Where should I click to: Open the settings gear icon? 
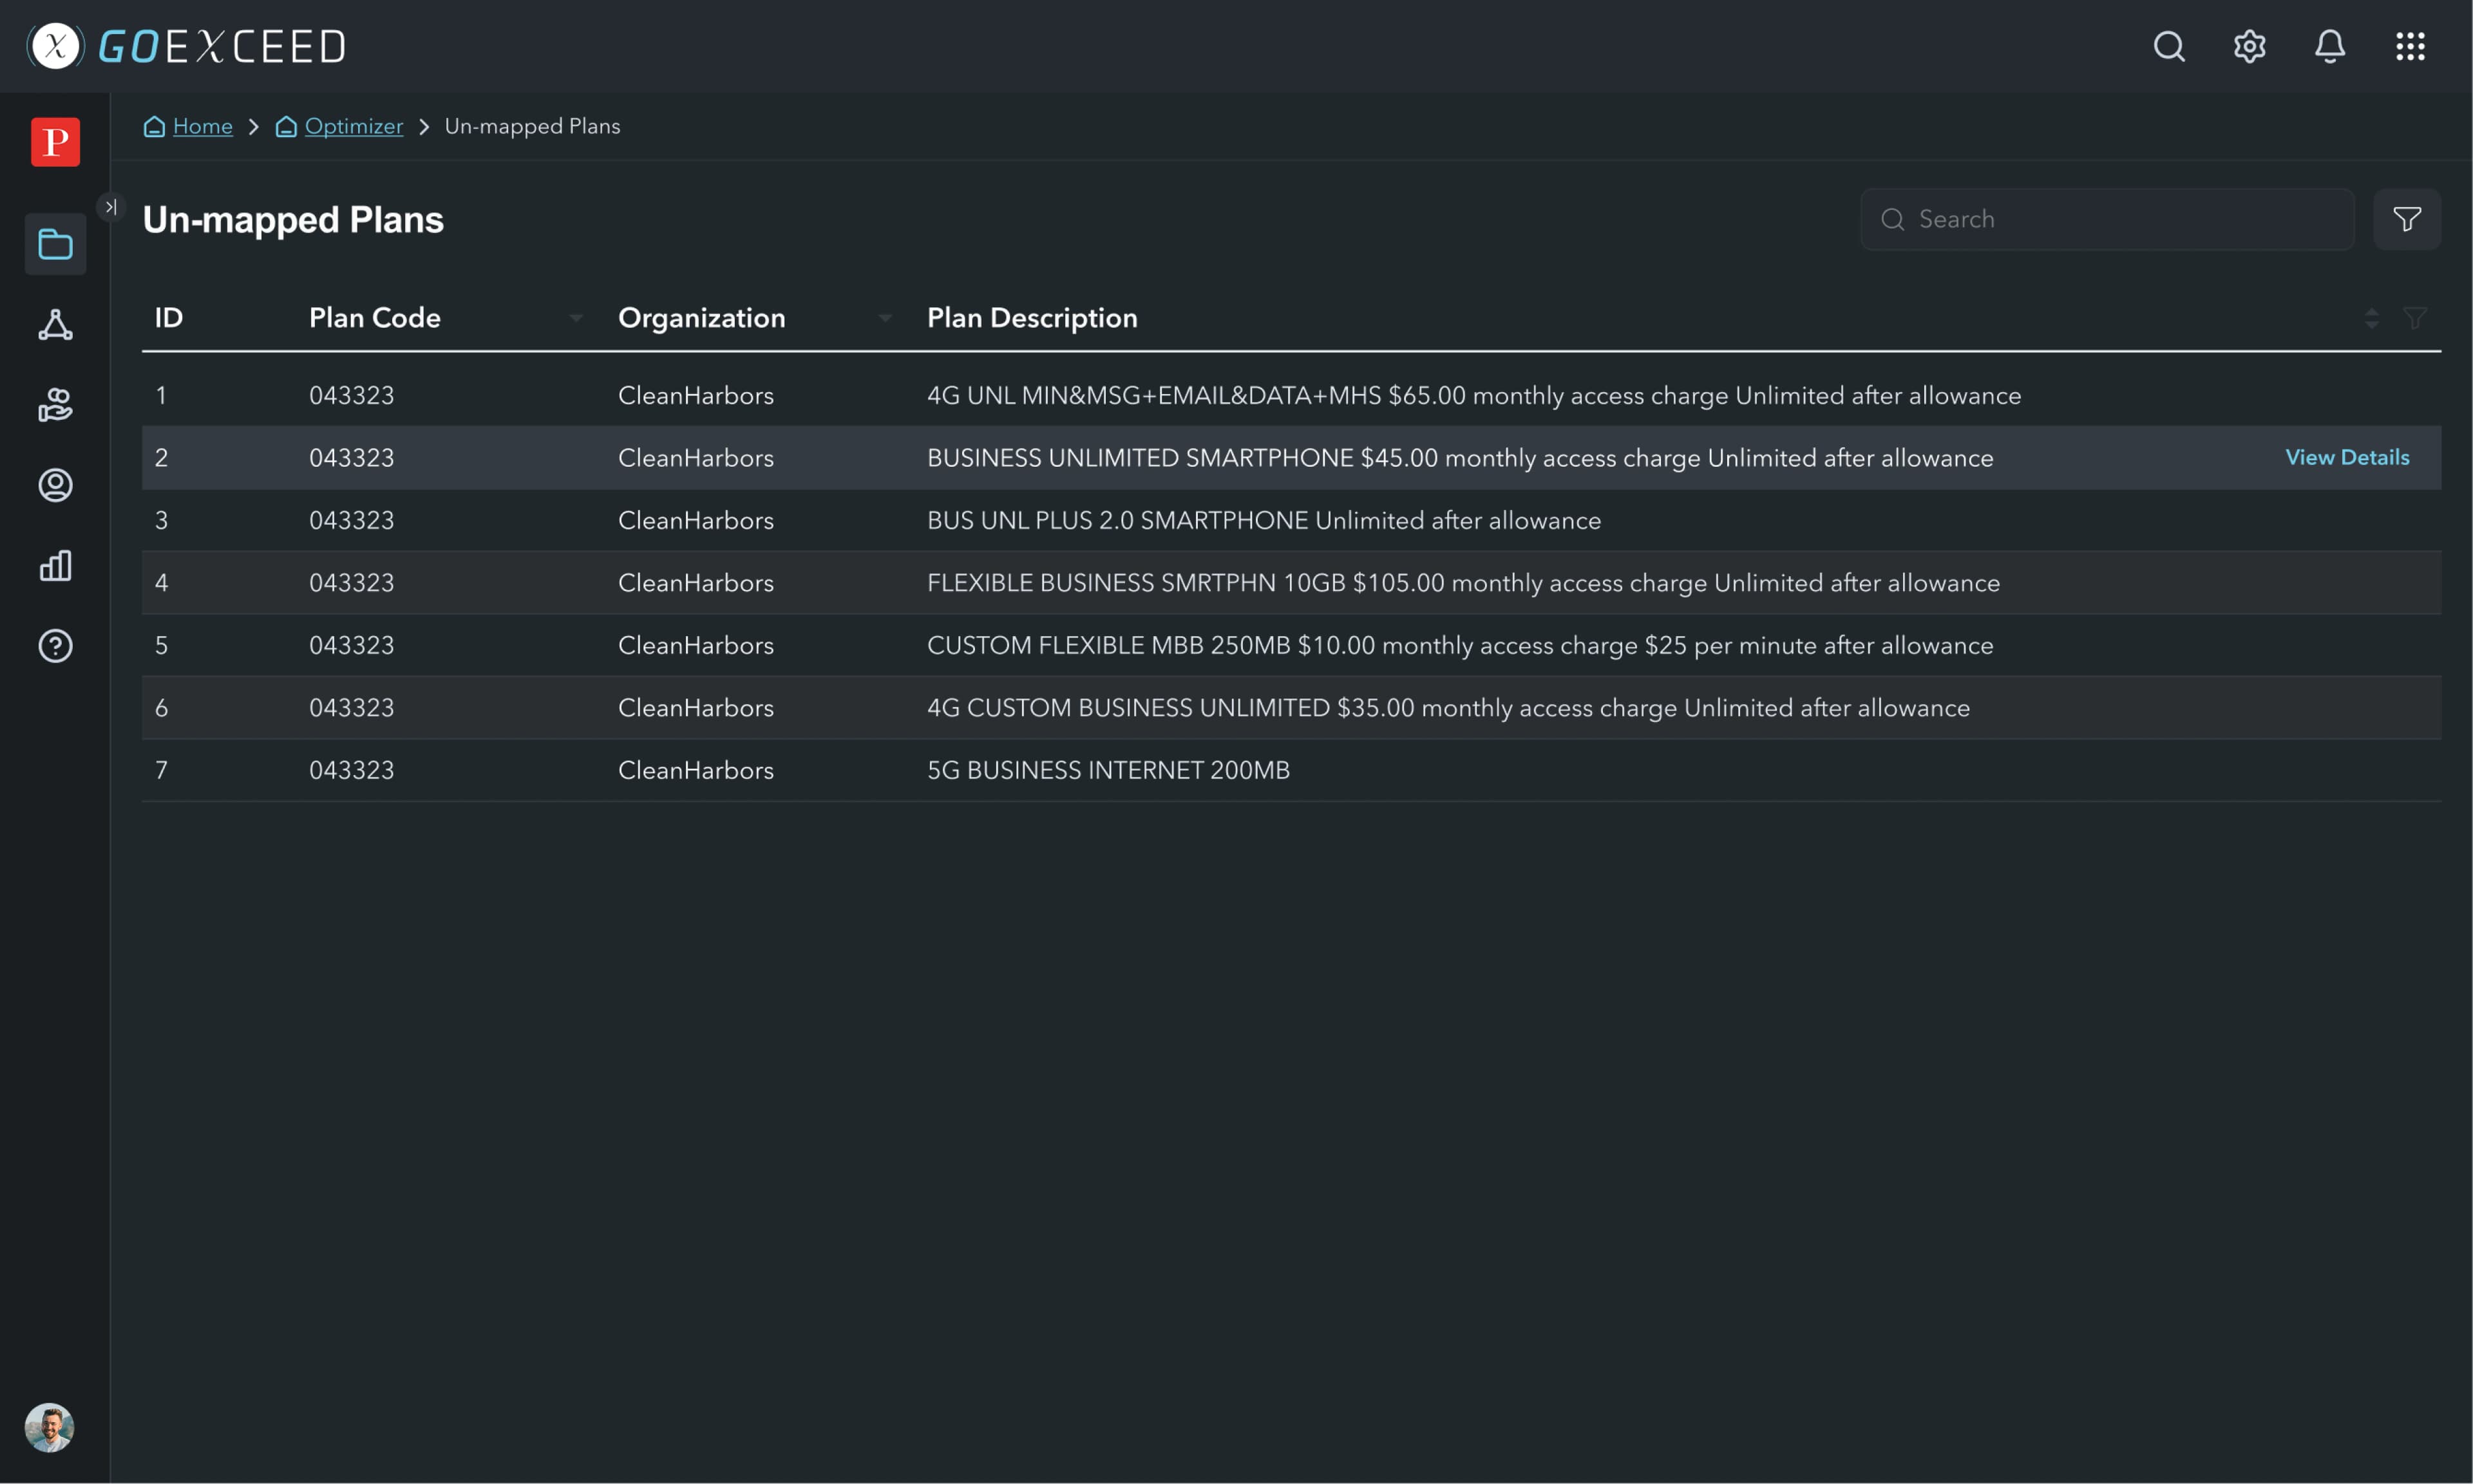pyautogui.click(x=2249, y=46)
